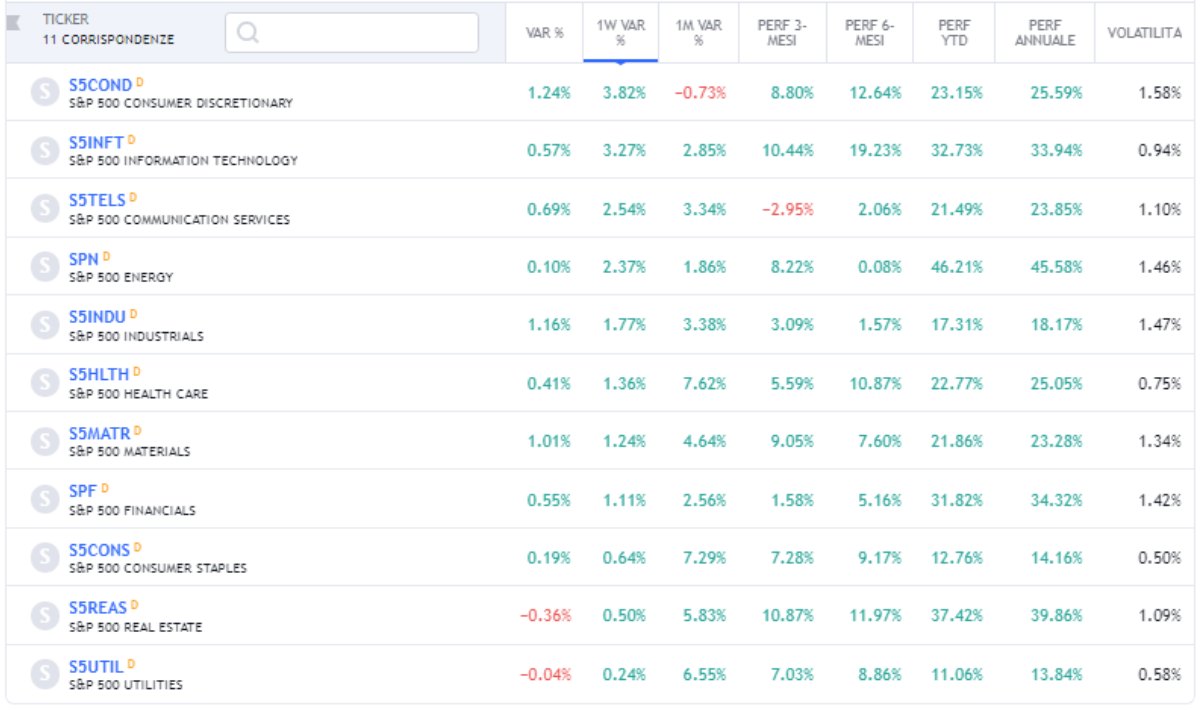Sort by the 1W VAR % column
The width and height of the screenshot is (1200, 710).
pyautogui.click(x=620, y=33)
